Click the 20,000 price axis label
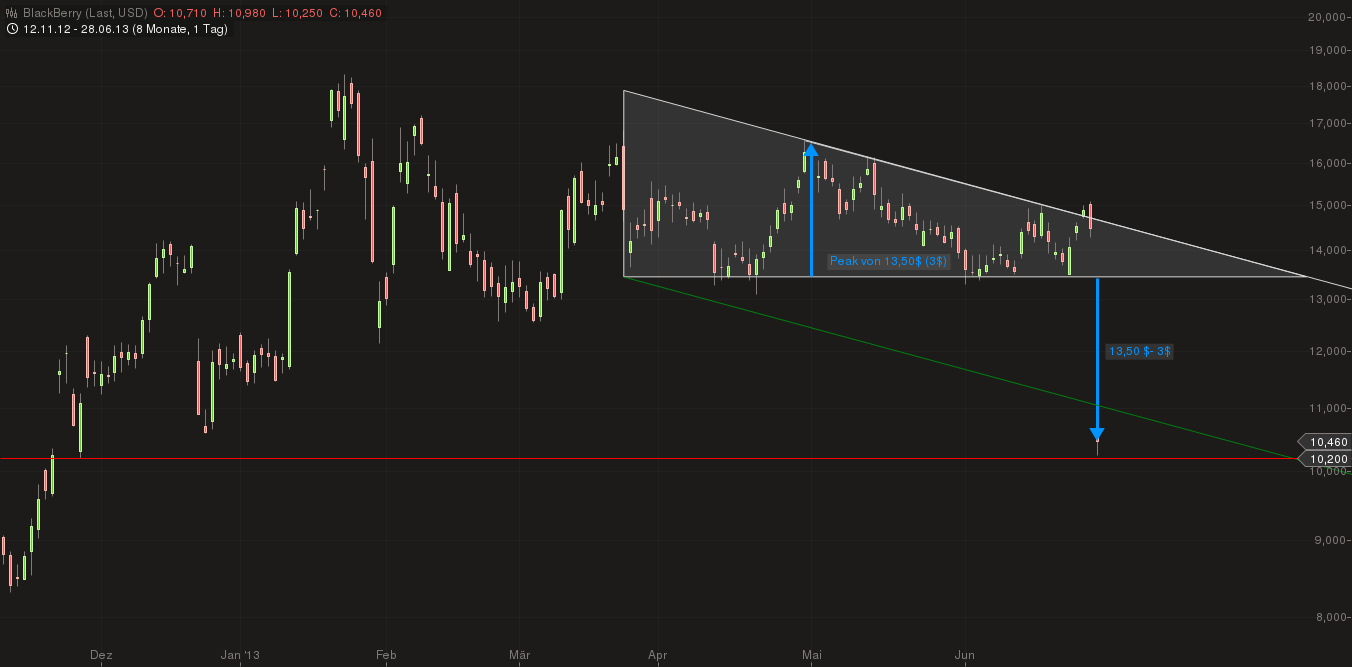The width and height of the screenshot is (1352, 667). pyautogui.click(x=1328, y=17)
